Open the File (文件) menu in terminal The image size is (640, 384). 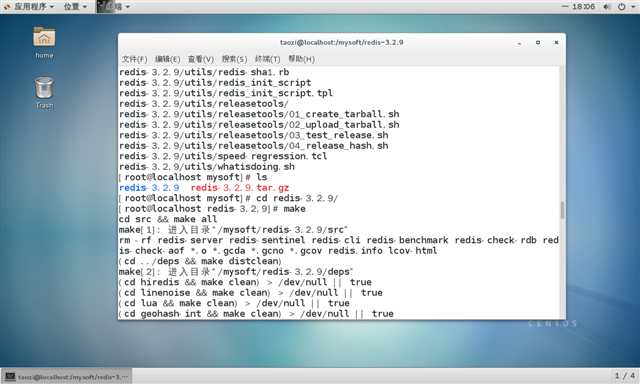coord(134,59)
